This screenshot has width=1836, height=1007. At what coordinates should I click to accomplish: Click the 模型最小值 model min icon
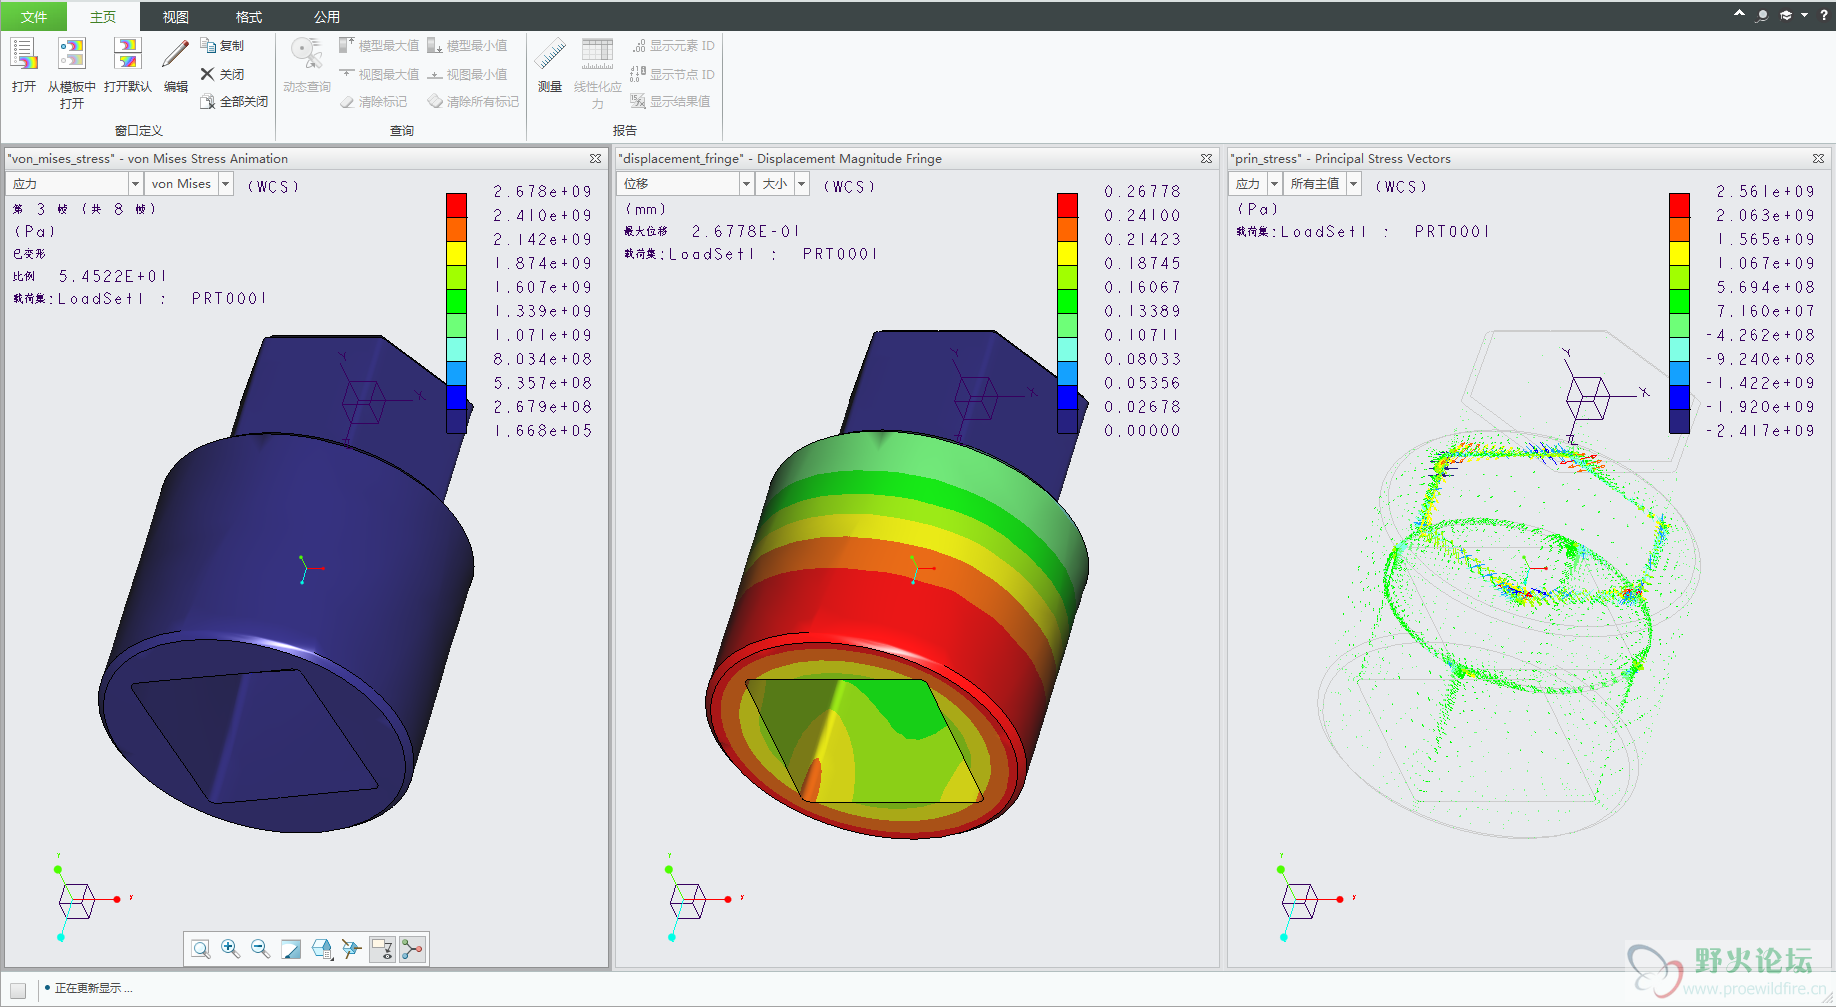tap(435, 45)
